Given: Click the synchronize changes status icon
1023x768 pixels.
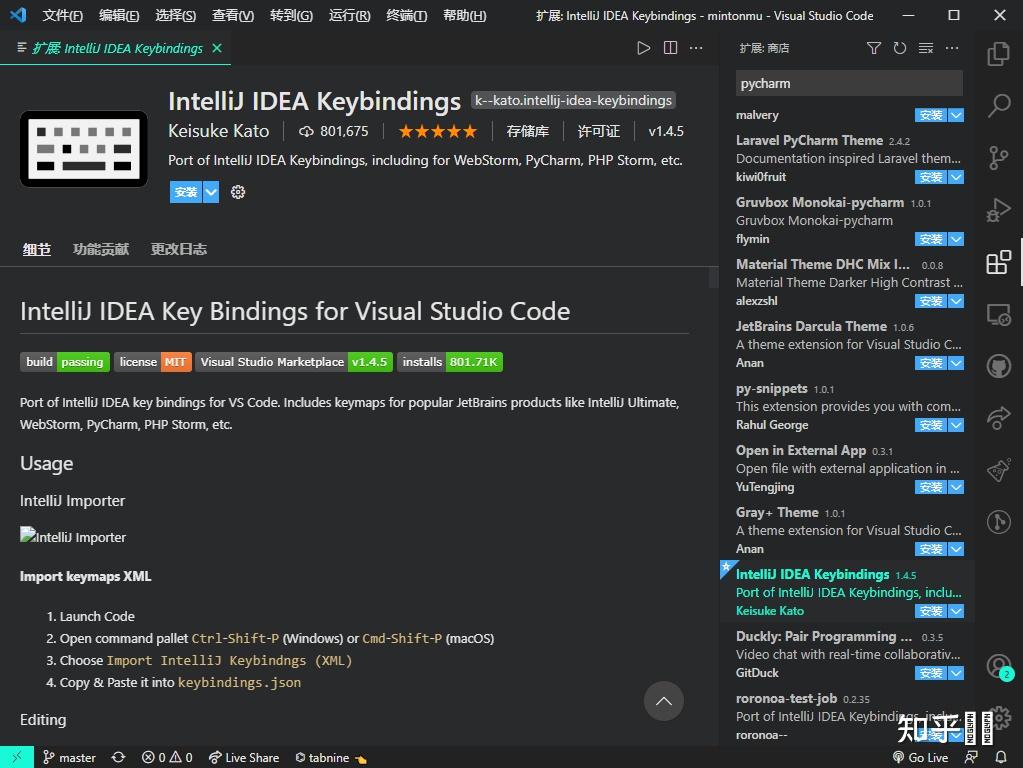Looking at the screenshot, I should tap(118, 758).
